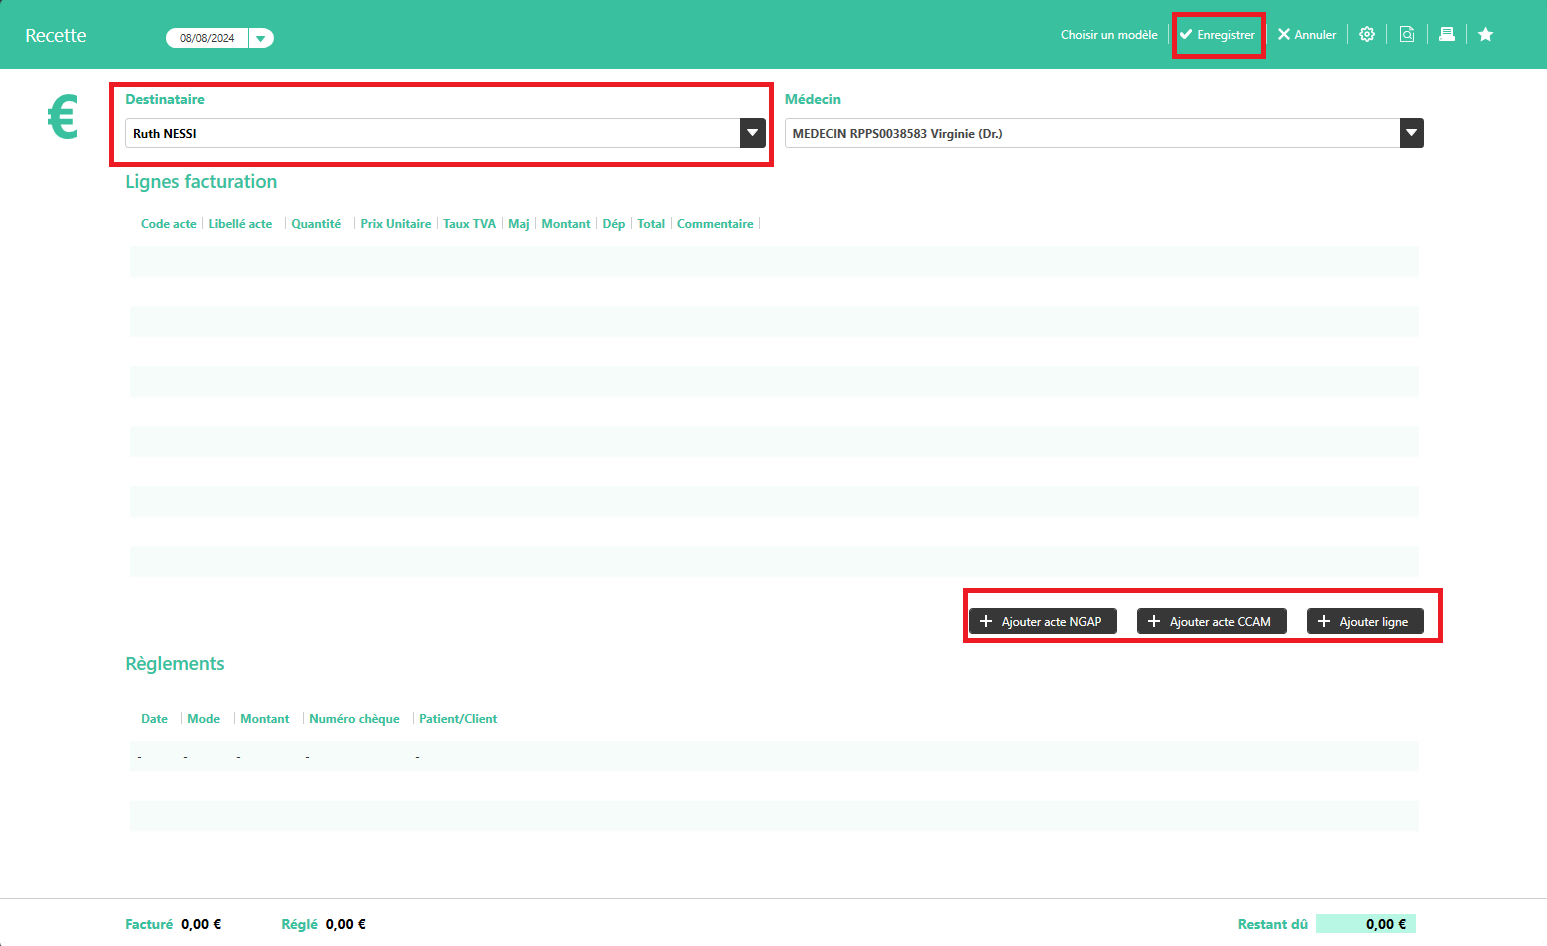Click the print preview magnifier icon
This screenshot has width=1547, height=946.
(1407, 35)
